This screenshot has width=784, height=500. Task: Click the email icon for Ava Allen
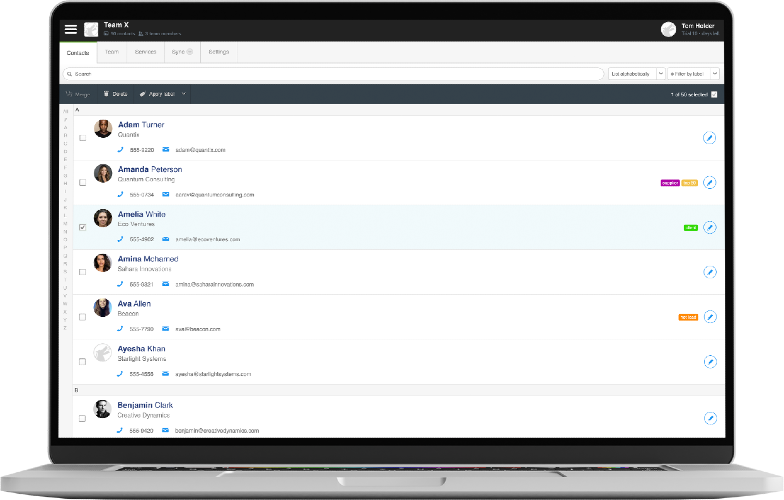[166, 328]
